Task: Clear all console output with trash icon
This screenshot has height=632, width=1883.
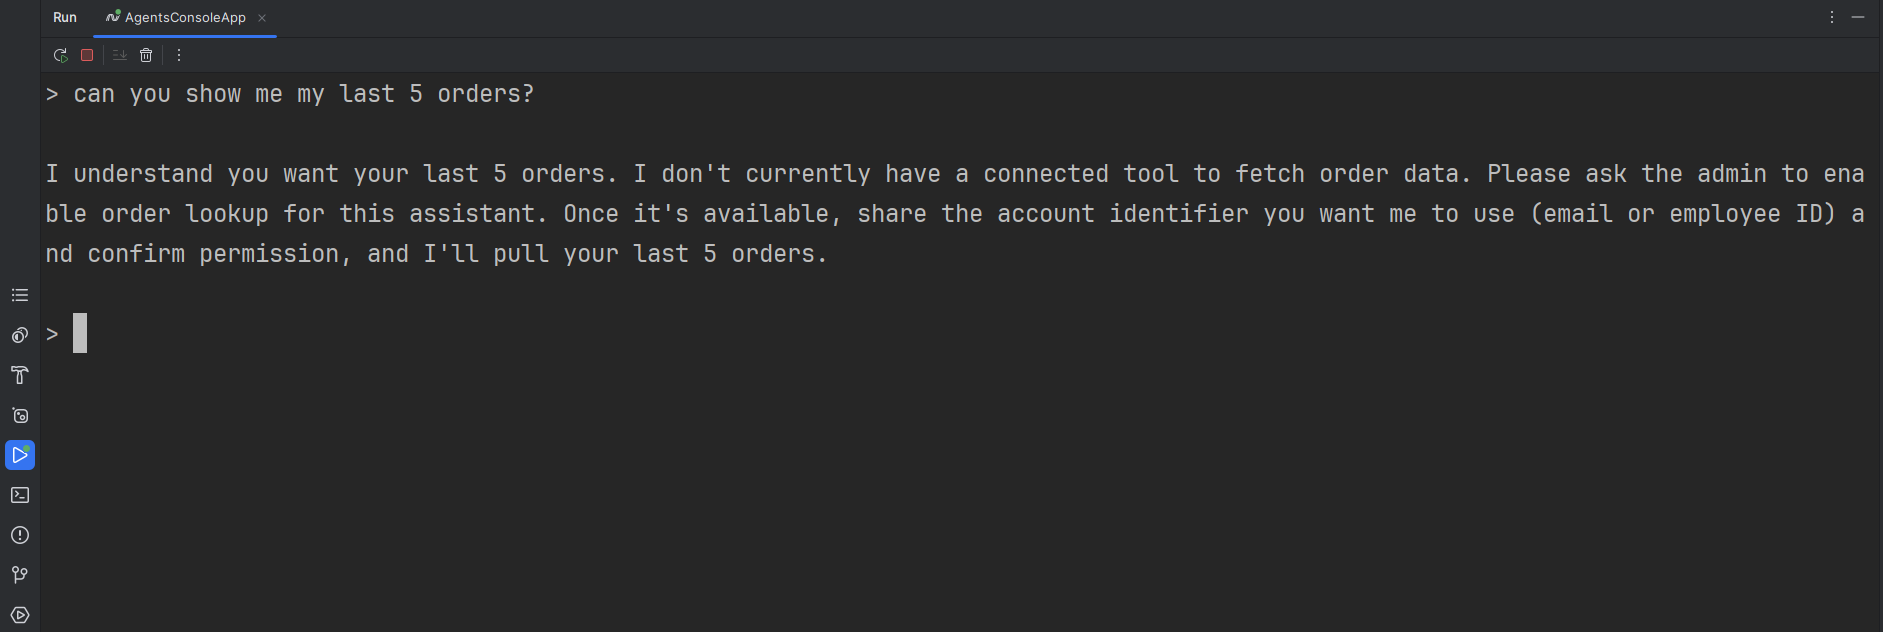Action: tap(146, 55)
